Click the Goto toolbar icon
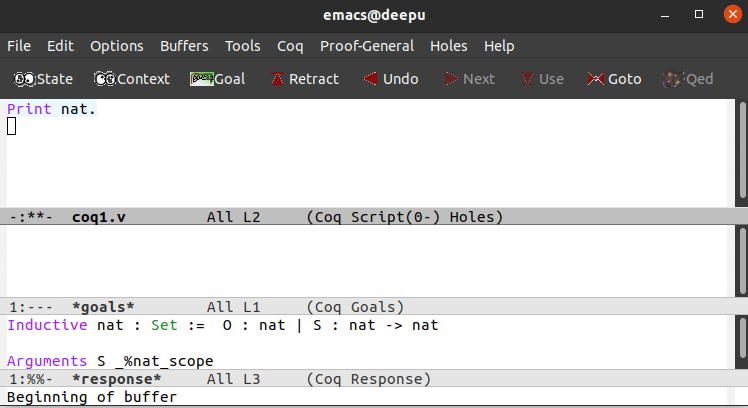 pos(614,79)
